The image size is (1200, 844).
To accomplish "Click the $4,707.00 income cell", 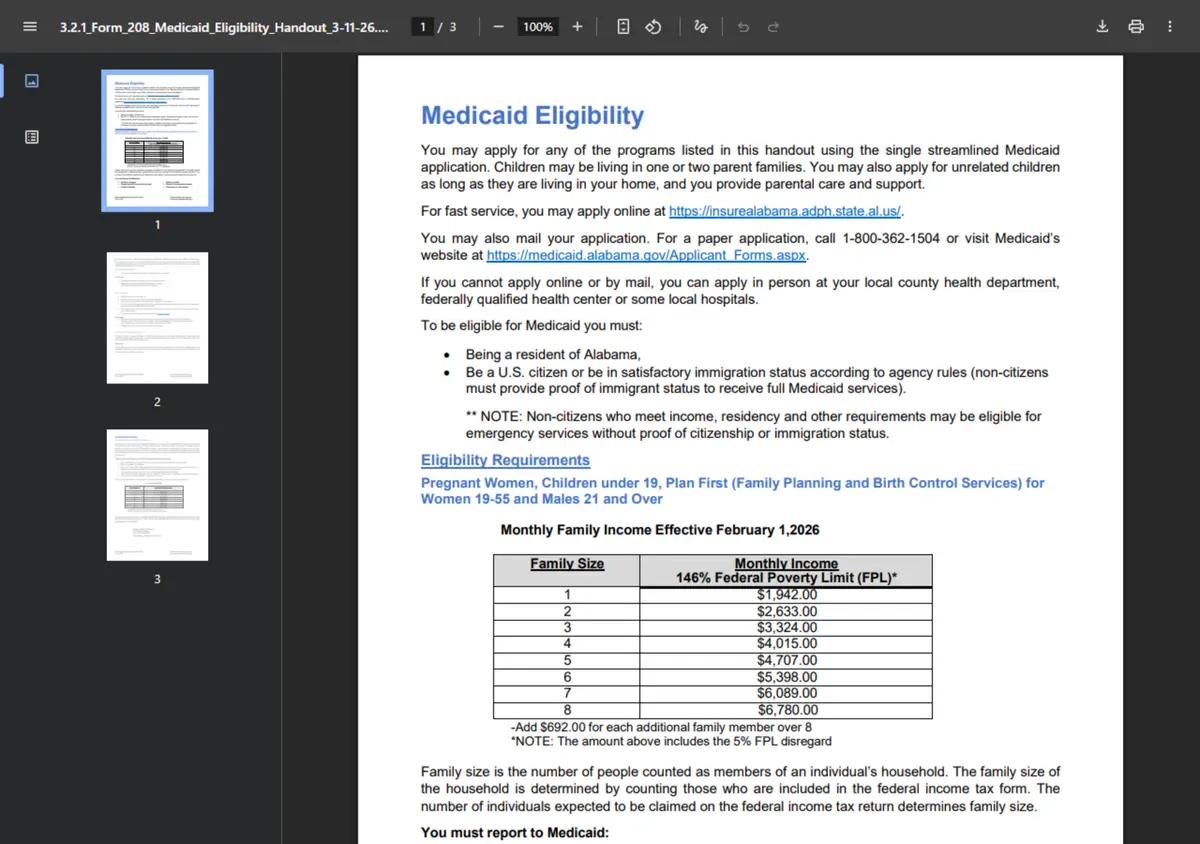I will [786, 660].
